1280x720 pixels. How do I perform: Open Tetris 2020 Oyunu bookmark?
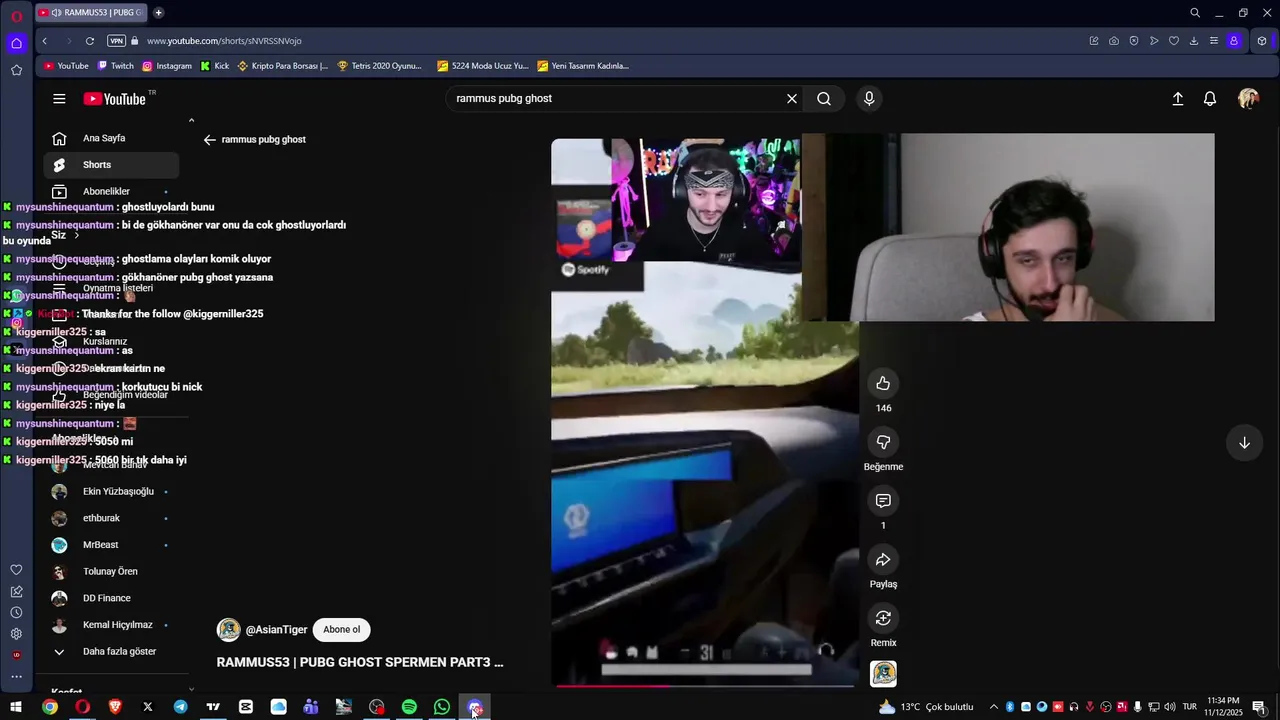[380, 66]
